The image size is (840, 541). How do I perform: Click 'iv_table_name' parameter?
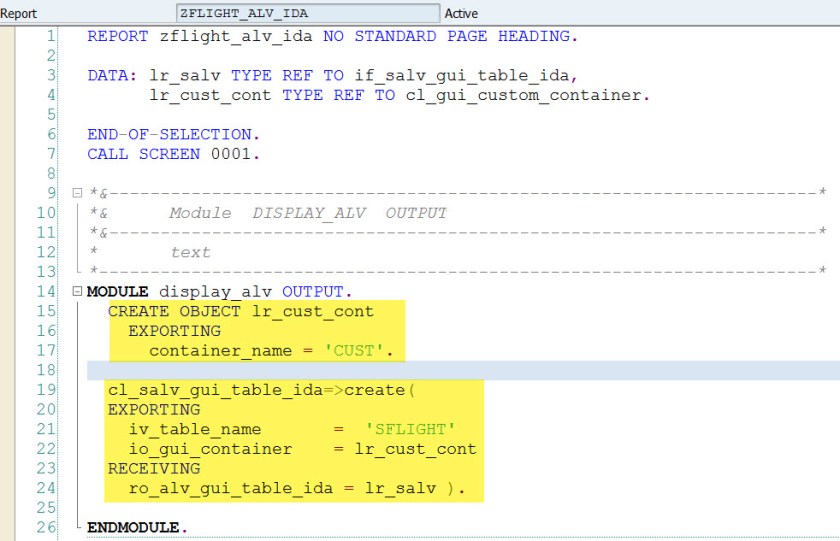(195, 430)
